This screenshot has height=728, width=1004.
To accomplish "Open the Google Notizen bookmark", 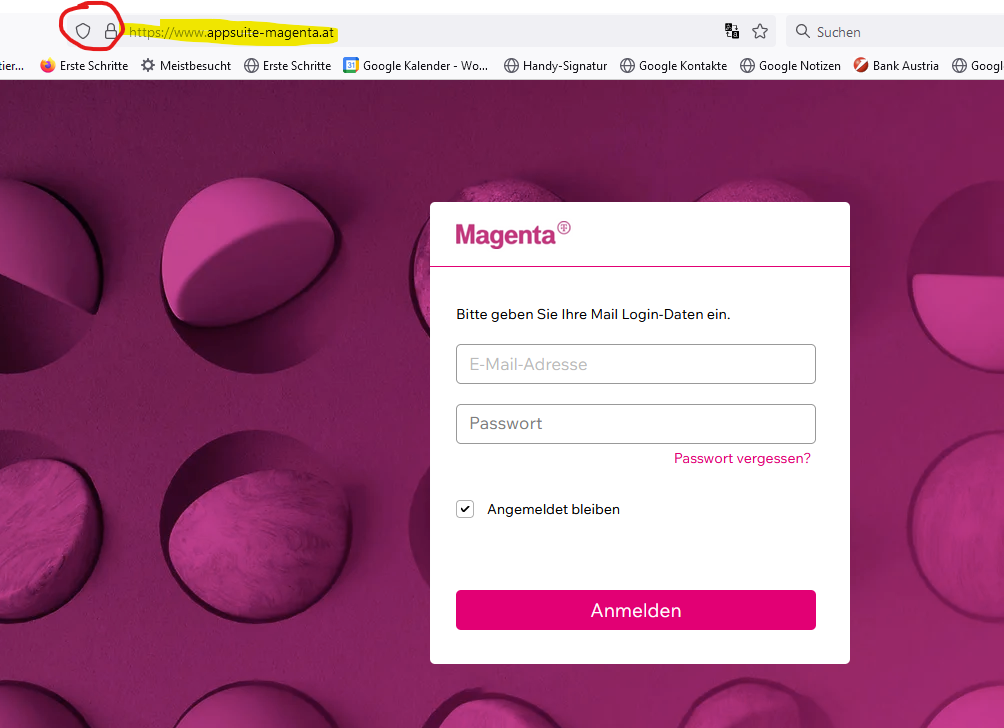I will click(x=790, y=65).
